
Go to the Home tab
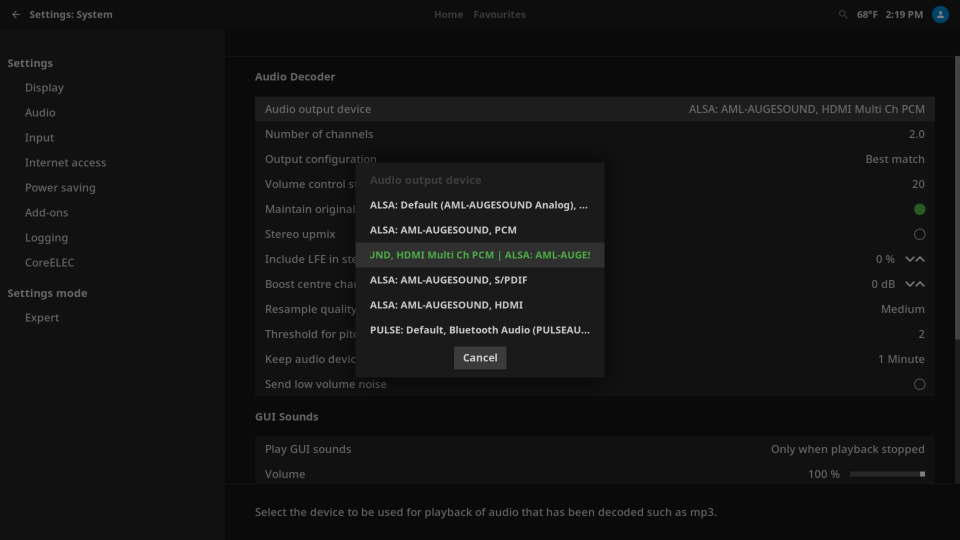[x=448, y=15]
